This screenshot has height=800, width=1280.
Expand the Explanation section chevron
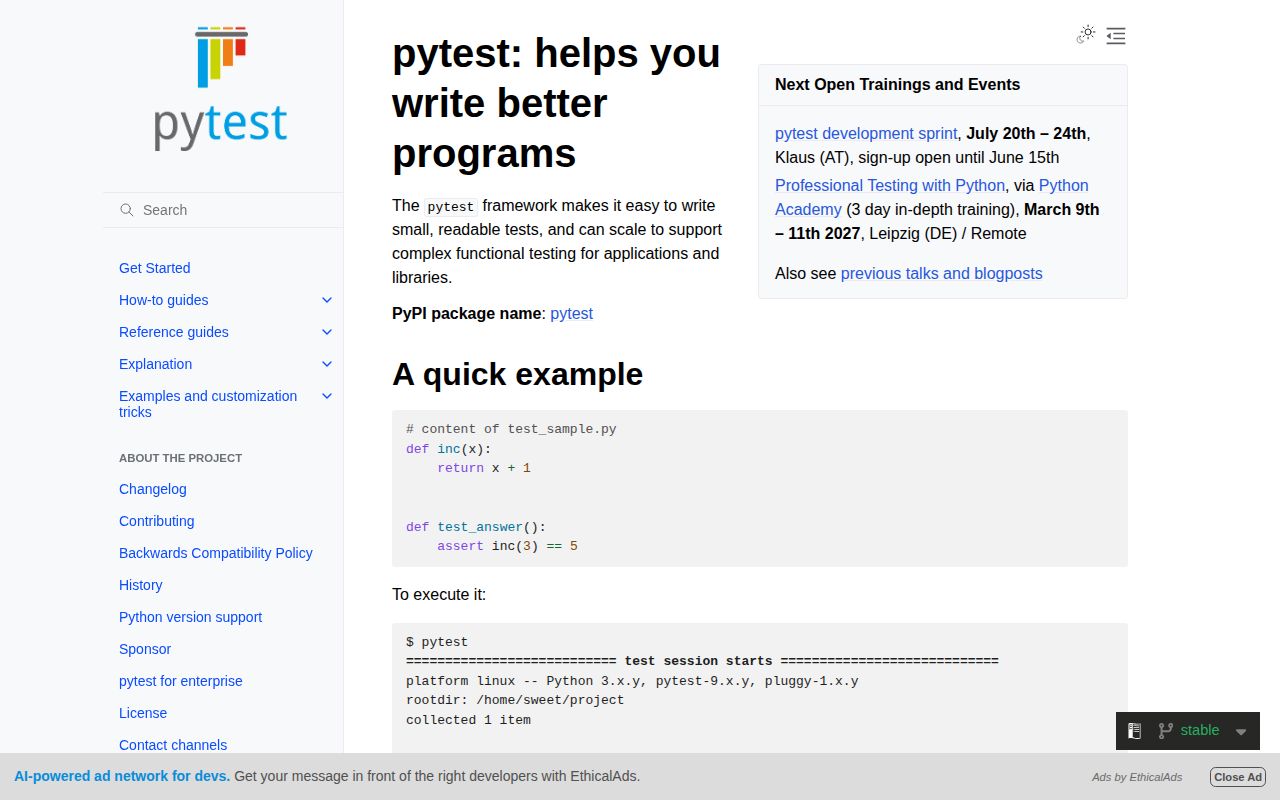point(327,364)
